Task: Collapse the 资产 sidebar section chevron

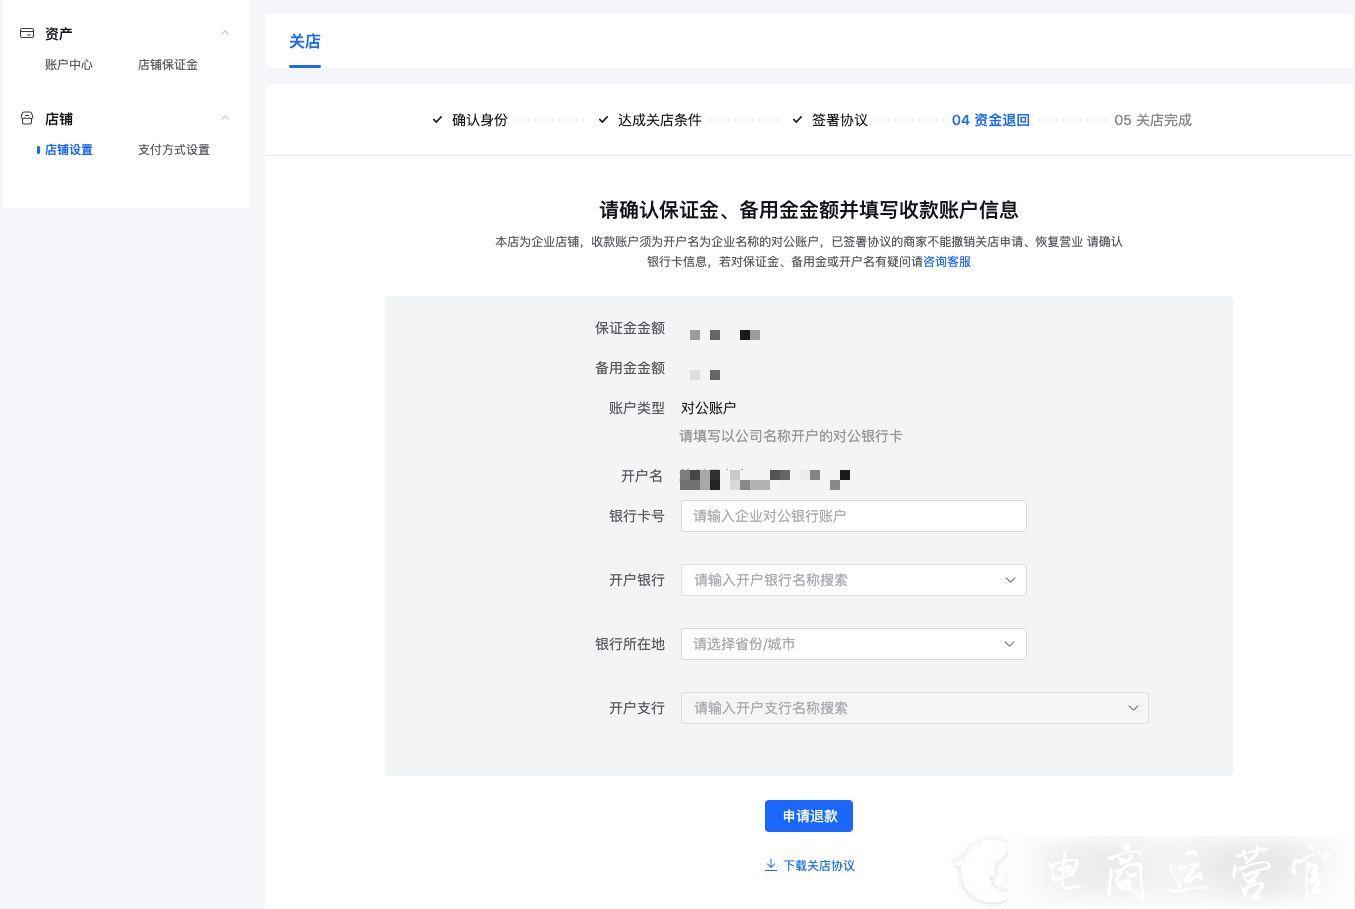Action: coord(225,33)
